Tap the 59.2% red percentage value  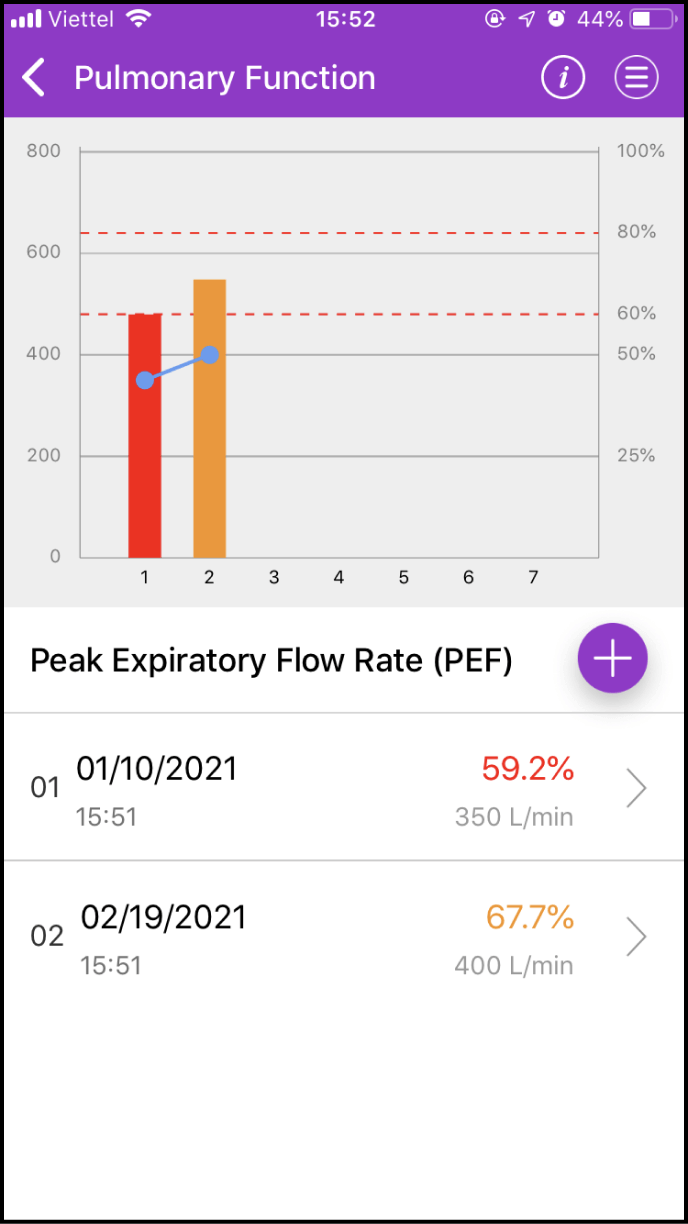click(528, 769)
